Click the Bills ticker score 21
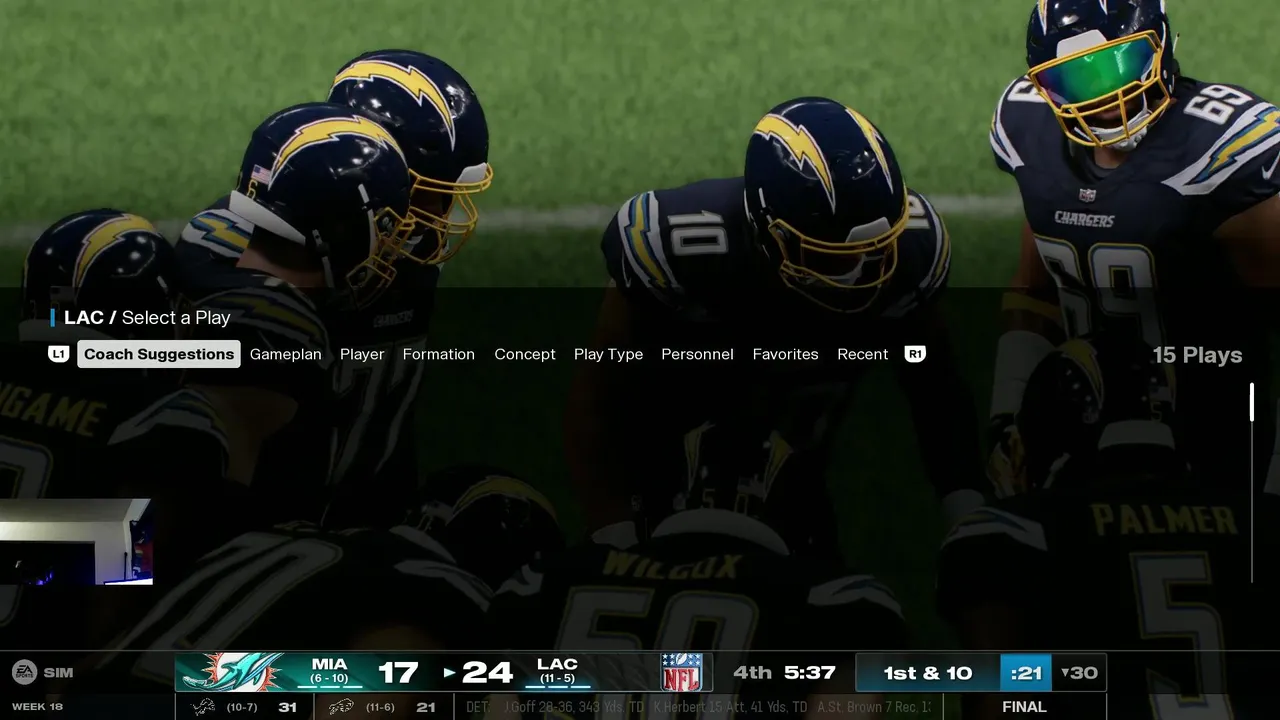This screenshot has height=720, width=1280. click(x=425, y=707)
